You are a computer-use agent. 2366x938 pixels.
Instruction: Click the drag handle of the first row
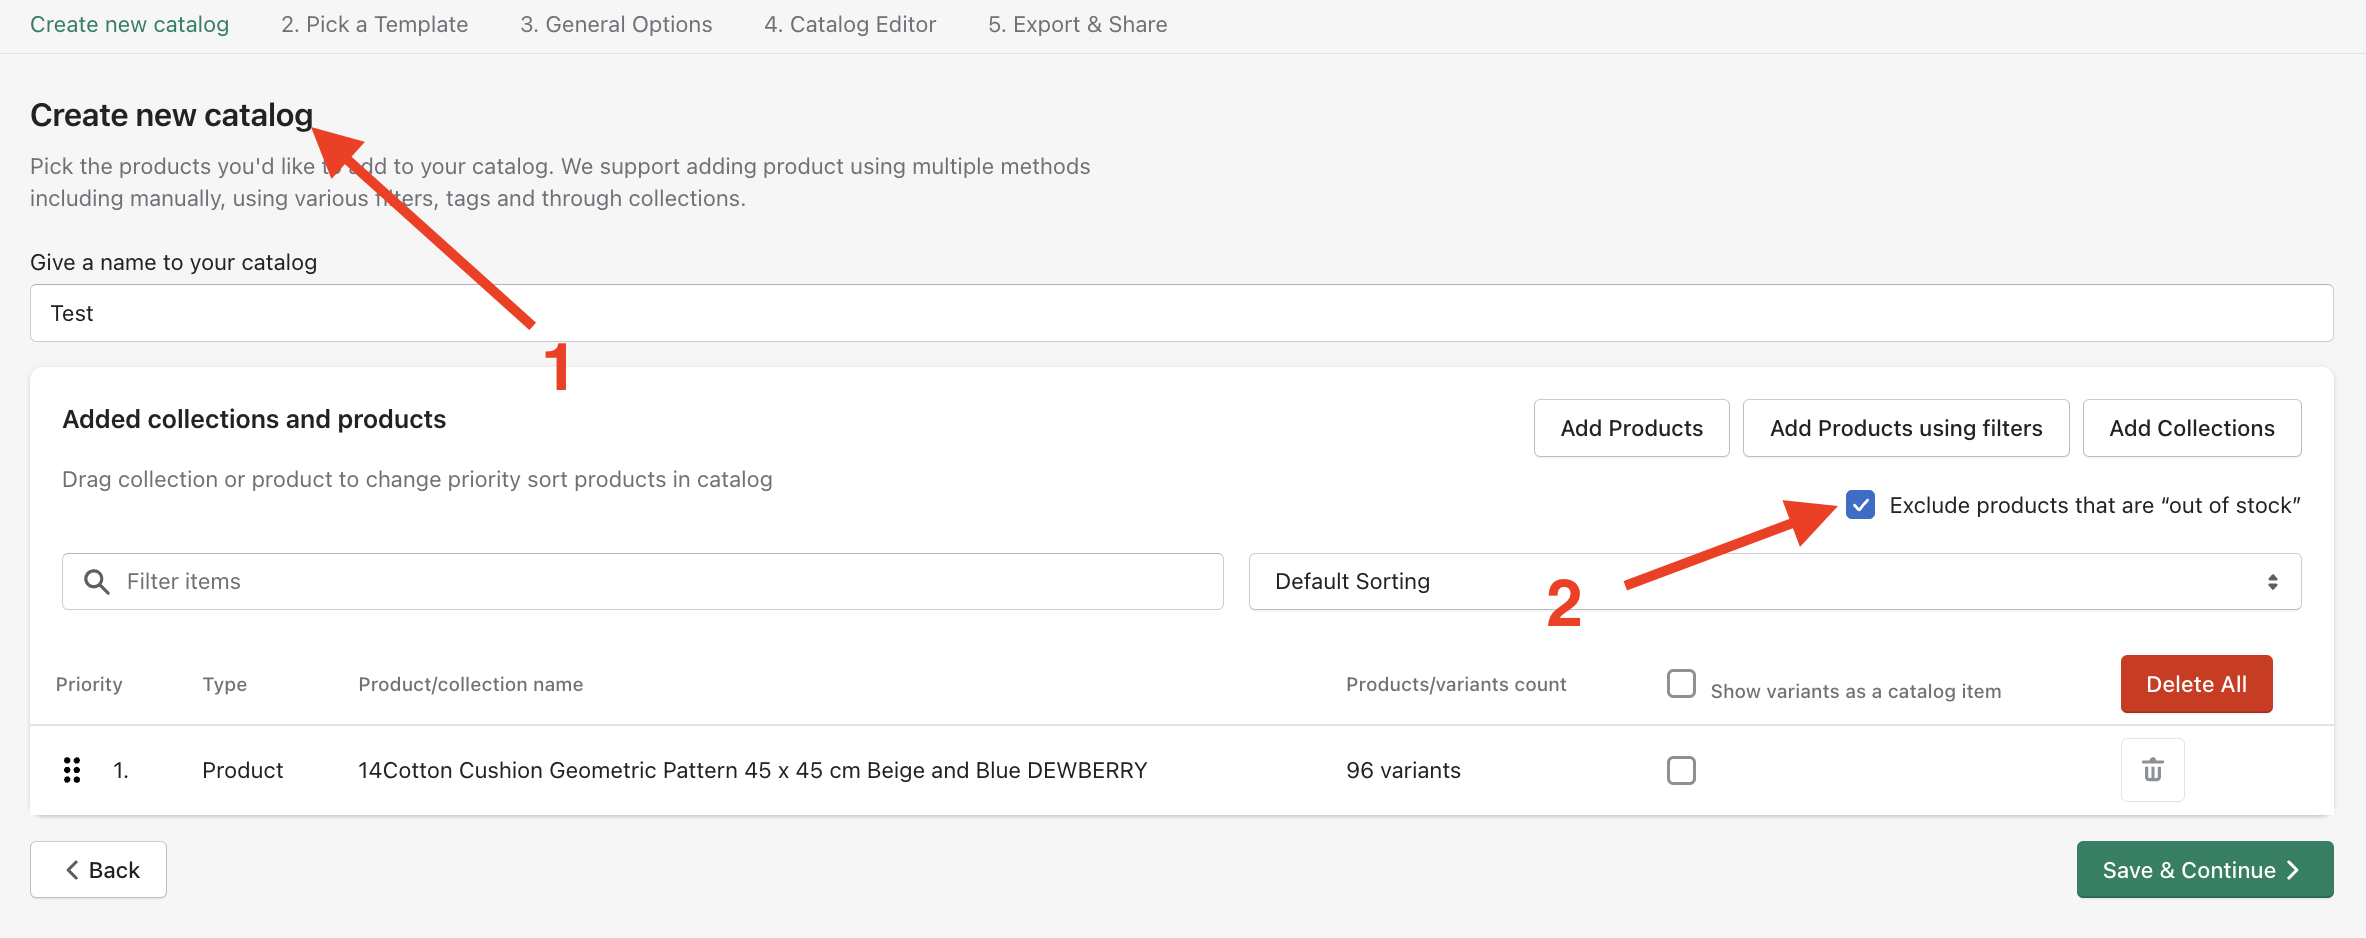pyautogui.click(x=72, y=770)
